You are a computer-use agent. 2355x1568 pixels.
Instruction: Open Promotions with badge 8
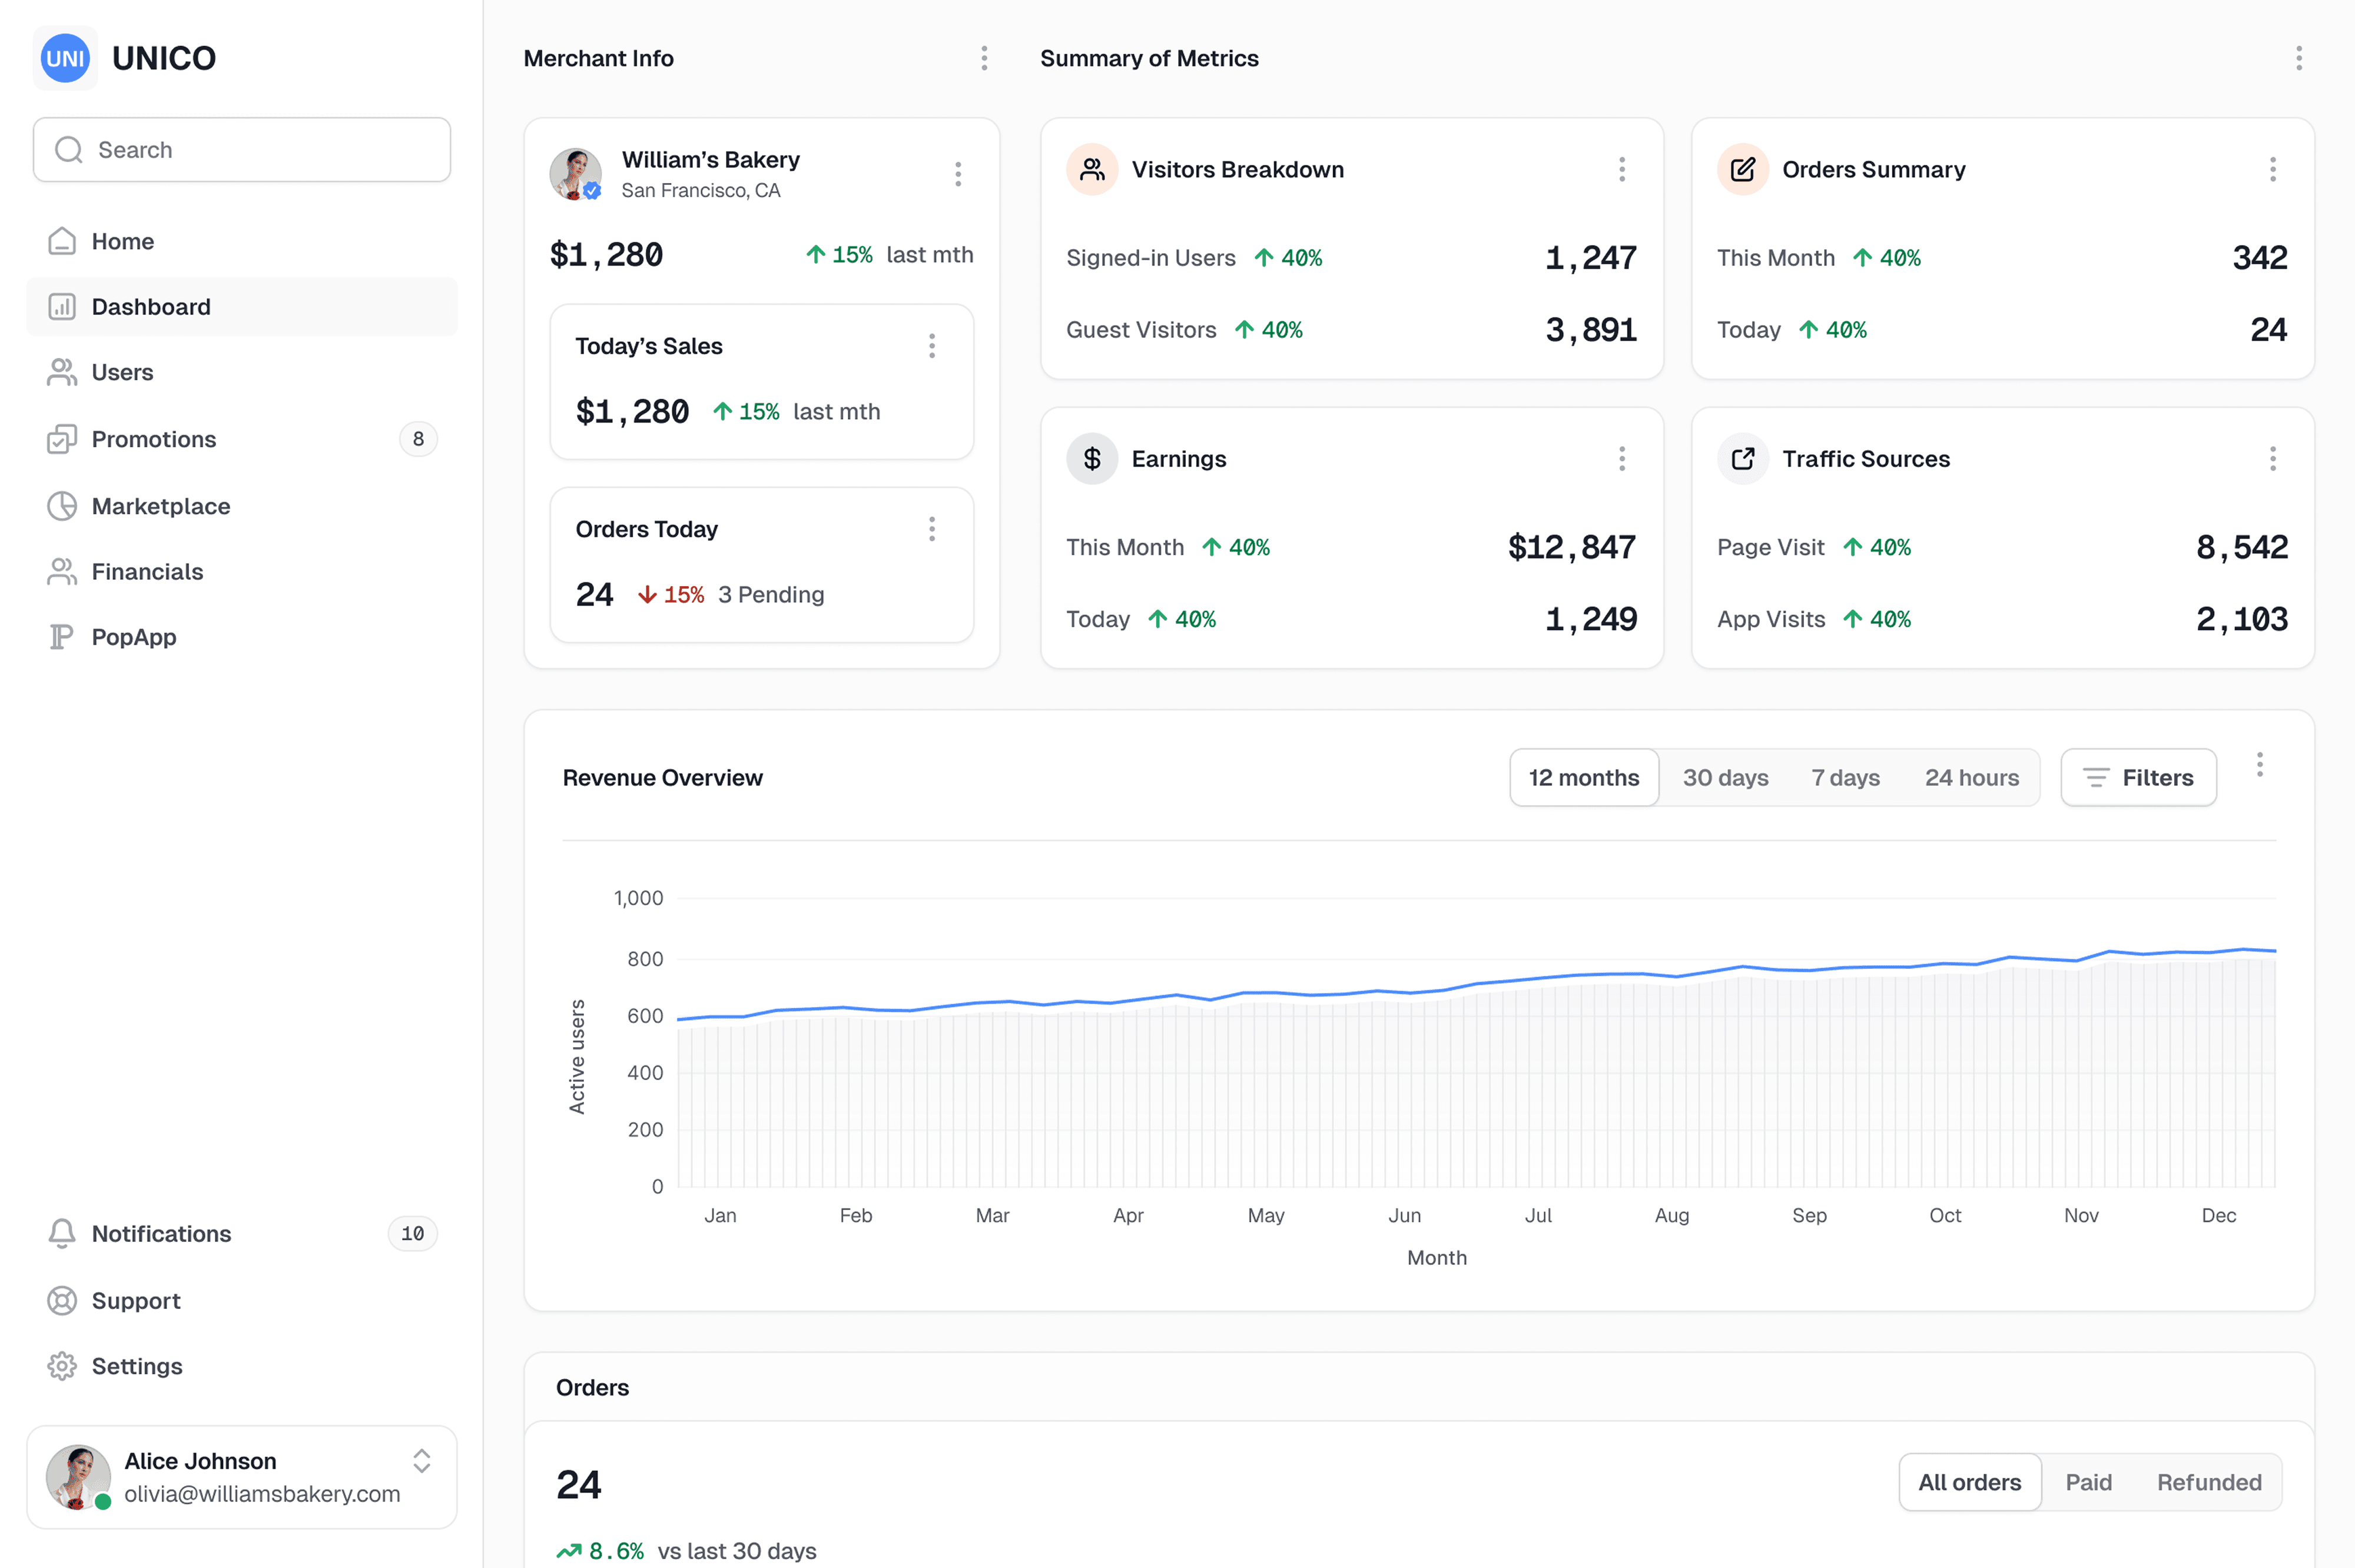point(153,439)
